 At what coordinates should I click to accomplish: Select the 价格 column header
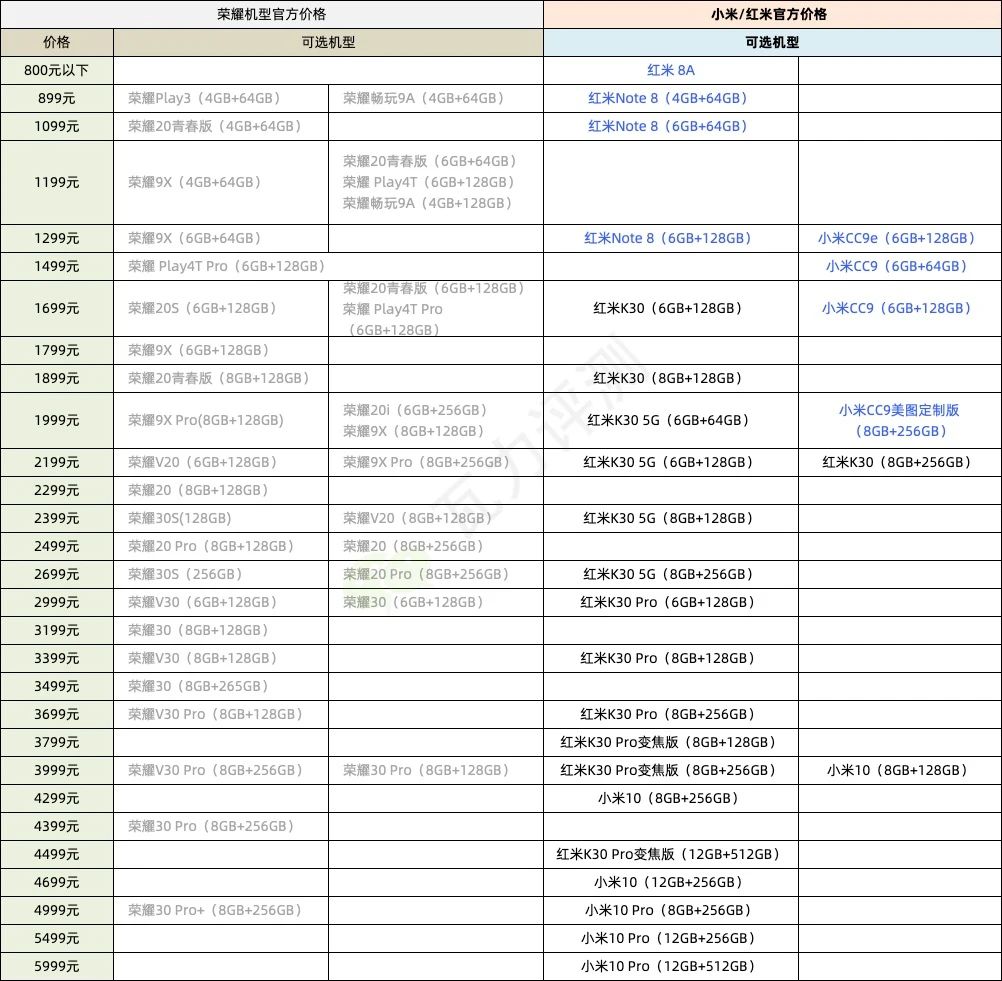[x=57, y=42]
